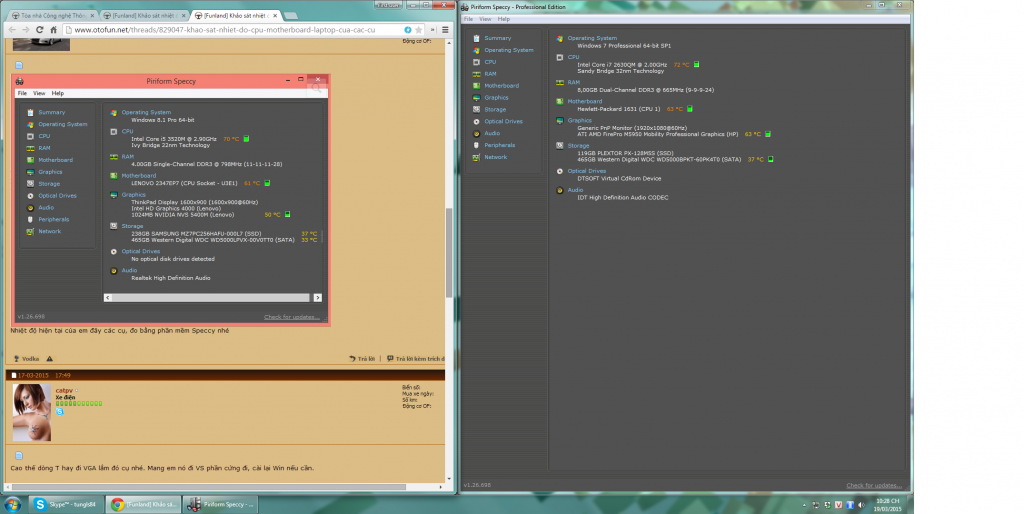The width and height of the screenshot is (1024, 514).
Task: Click red V icon in system tray
Action: [839, 505]
